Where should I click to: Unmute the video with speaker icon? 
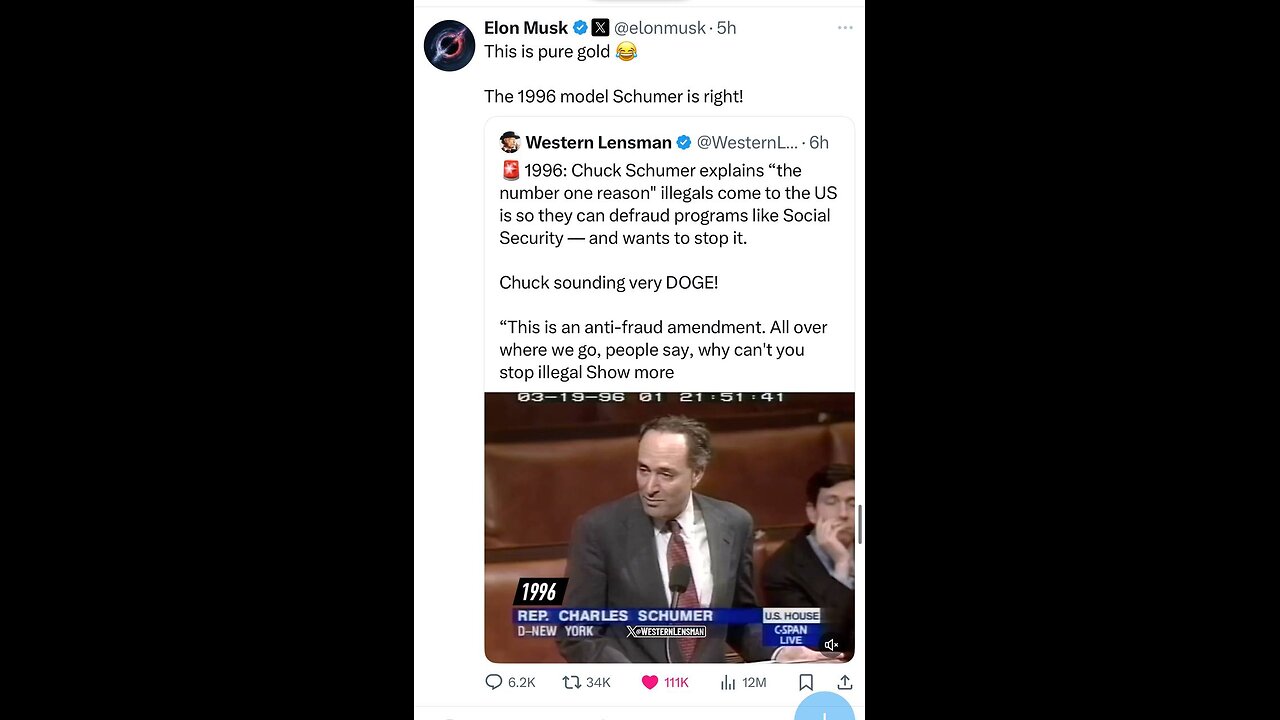832,645
